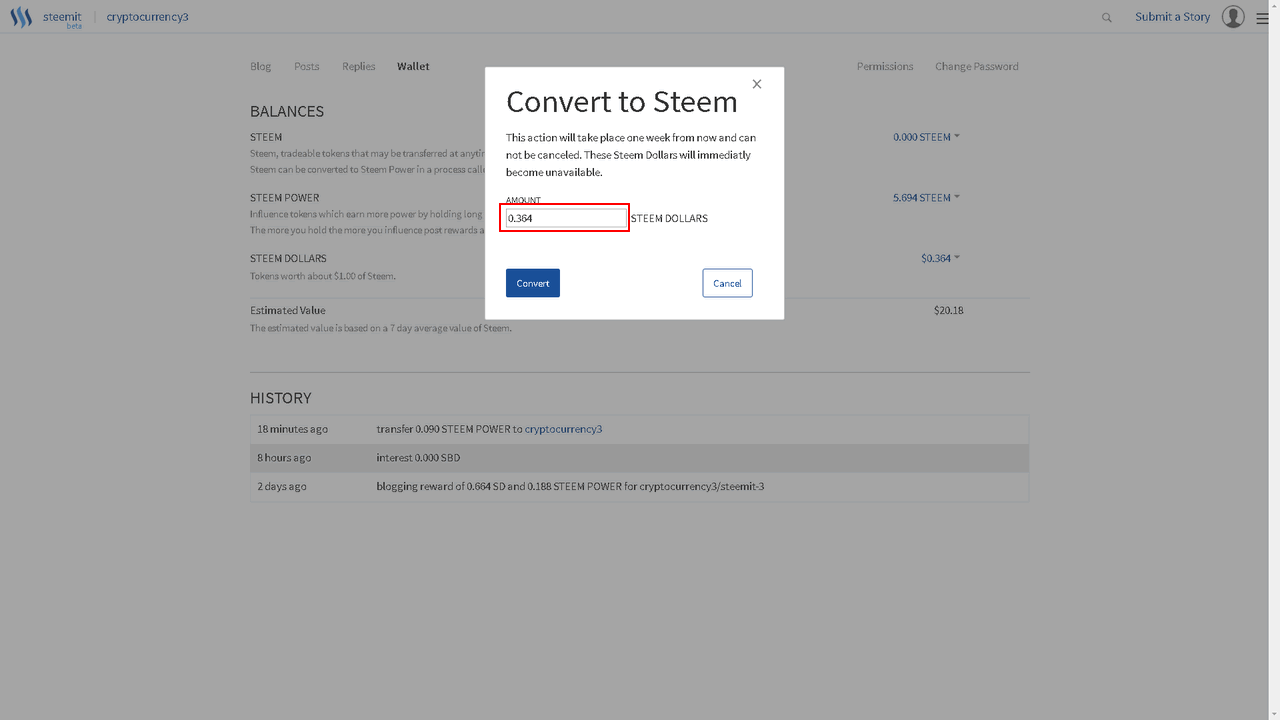Switch to the Posts tab
1280x720 pixels.
click(x=307, y=66)
